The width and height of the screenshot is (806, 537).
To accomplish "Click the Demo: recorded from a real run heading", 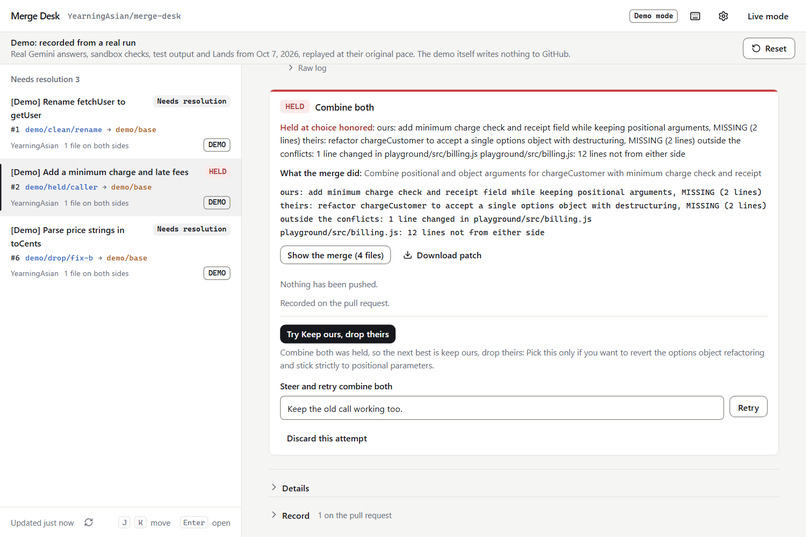I will 73,43.
